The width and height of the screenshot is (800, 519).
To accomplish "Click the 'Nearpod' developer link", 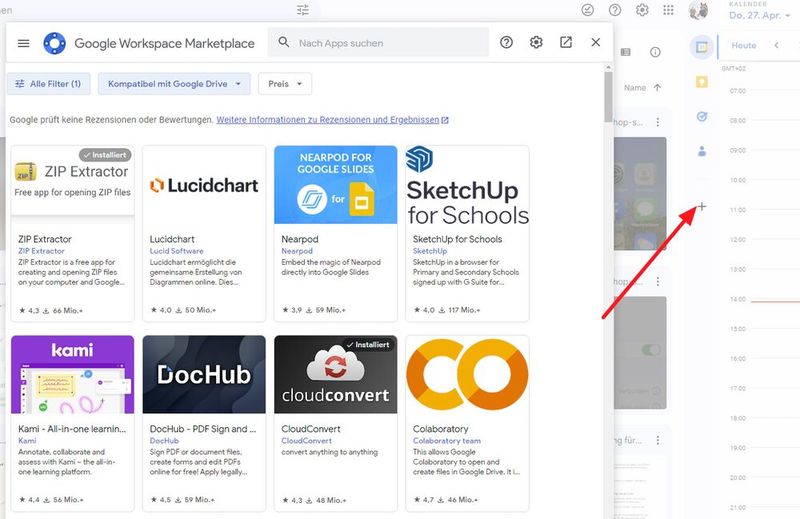I will [x=297, y=251].
